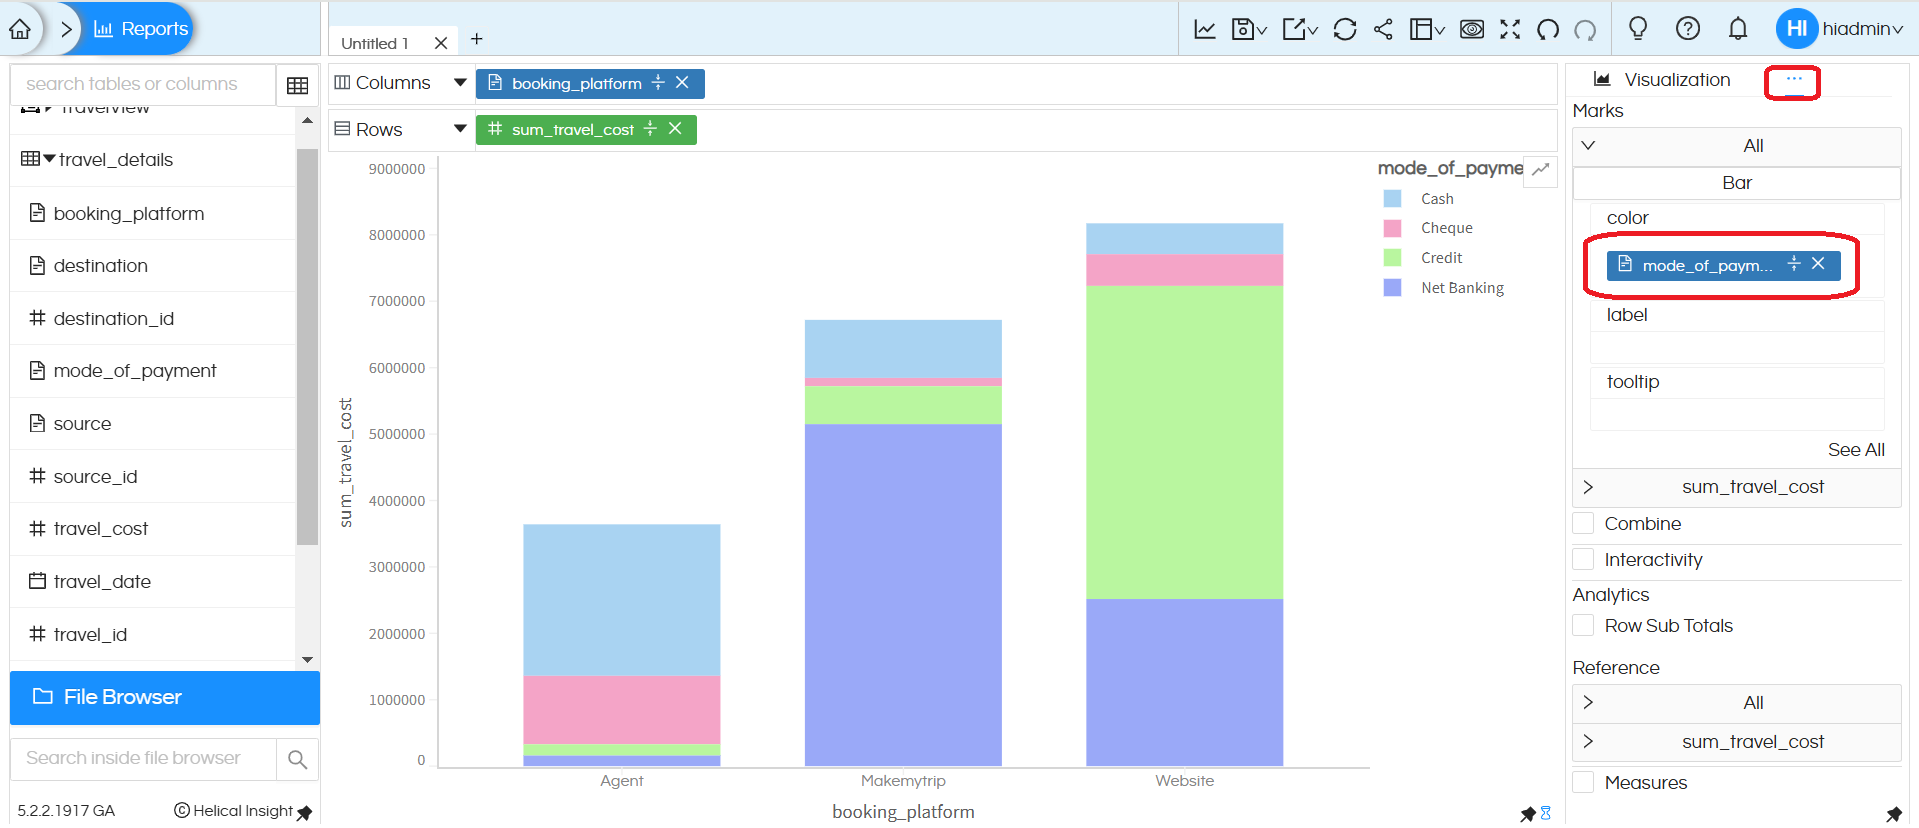Click the Credit legend color swatch
The width and height of the screenshot is (1919, 828).
[x=1392, y=258]
